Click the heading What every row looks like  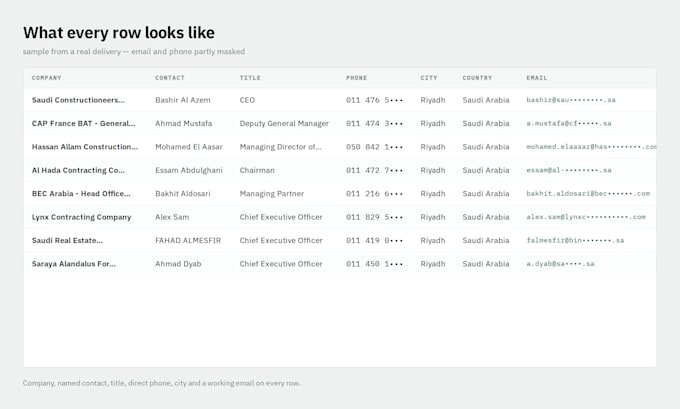[119, 33]
